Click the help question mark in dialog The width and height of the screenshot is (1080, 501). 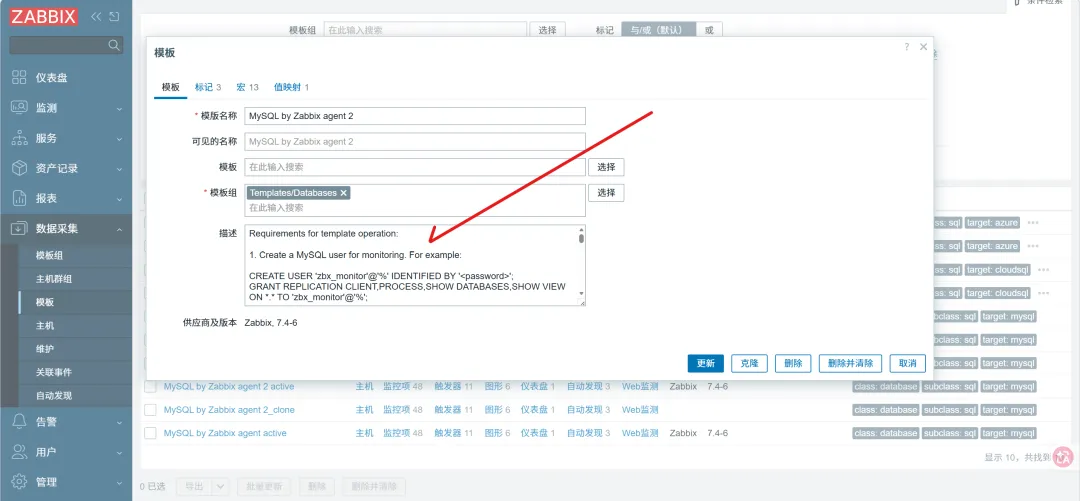(906, 47)
